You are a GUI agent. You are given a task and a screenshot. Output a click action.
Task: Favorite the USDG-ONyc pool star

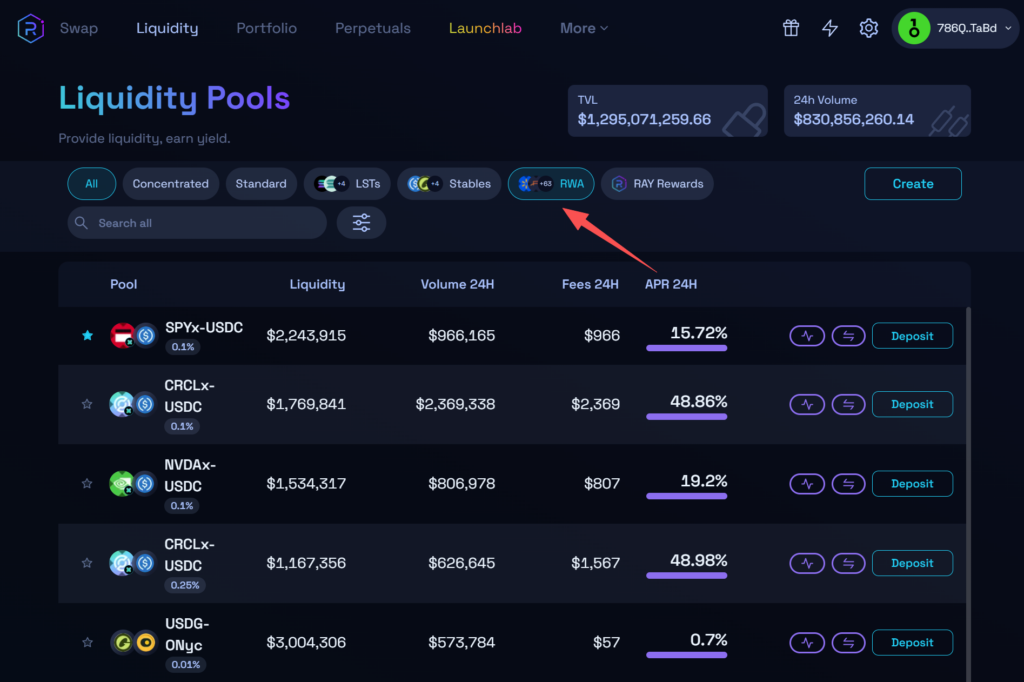click(x=87, y=643)
